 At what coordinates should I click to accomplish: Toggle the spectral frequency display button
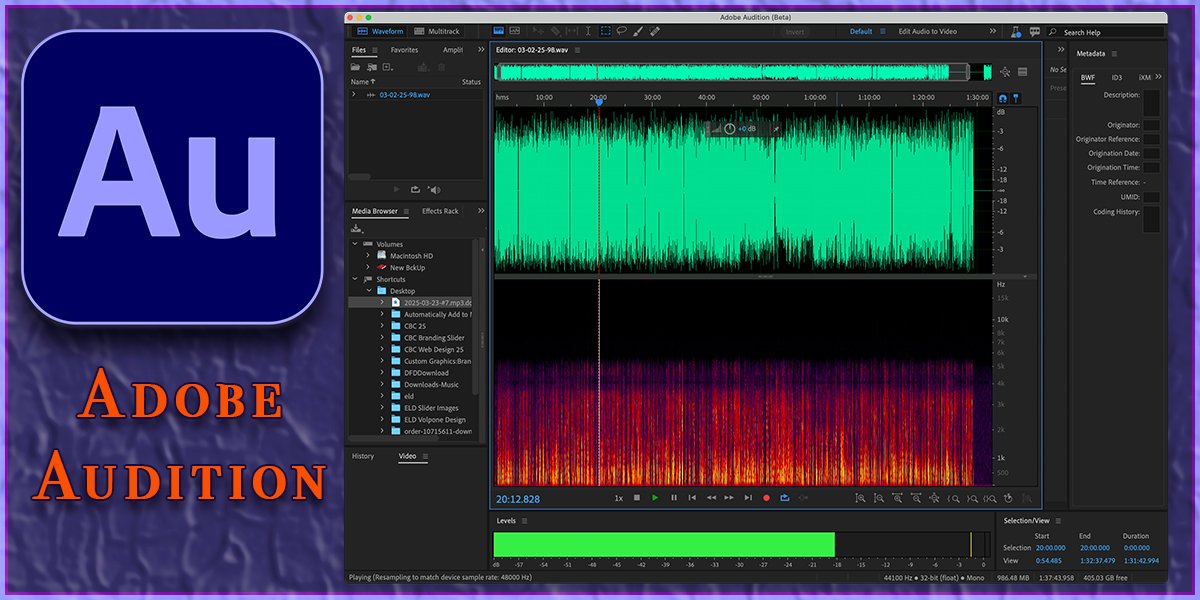[499, 32]
